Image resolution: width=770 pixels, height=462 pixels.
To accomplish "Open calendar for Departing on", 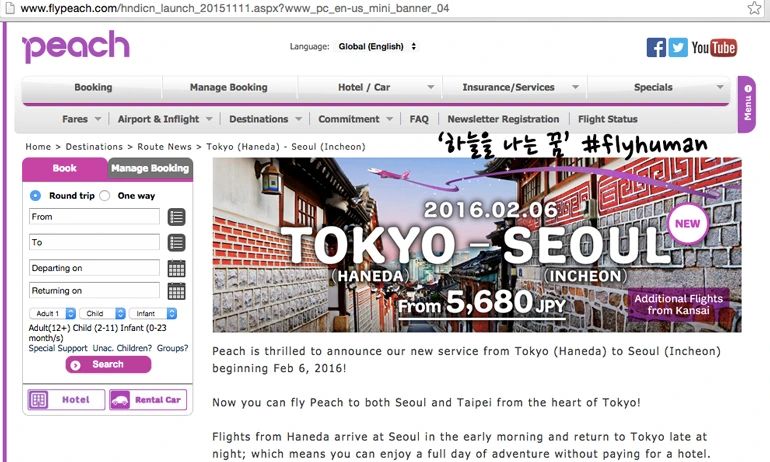I will (176, 269).
